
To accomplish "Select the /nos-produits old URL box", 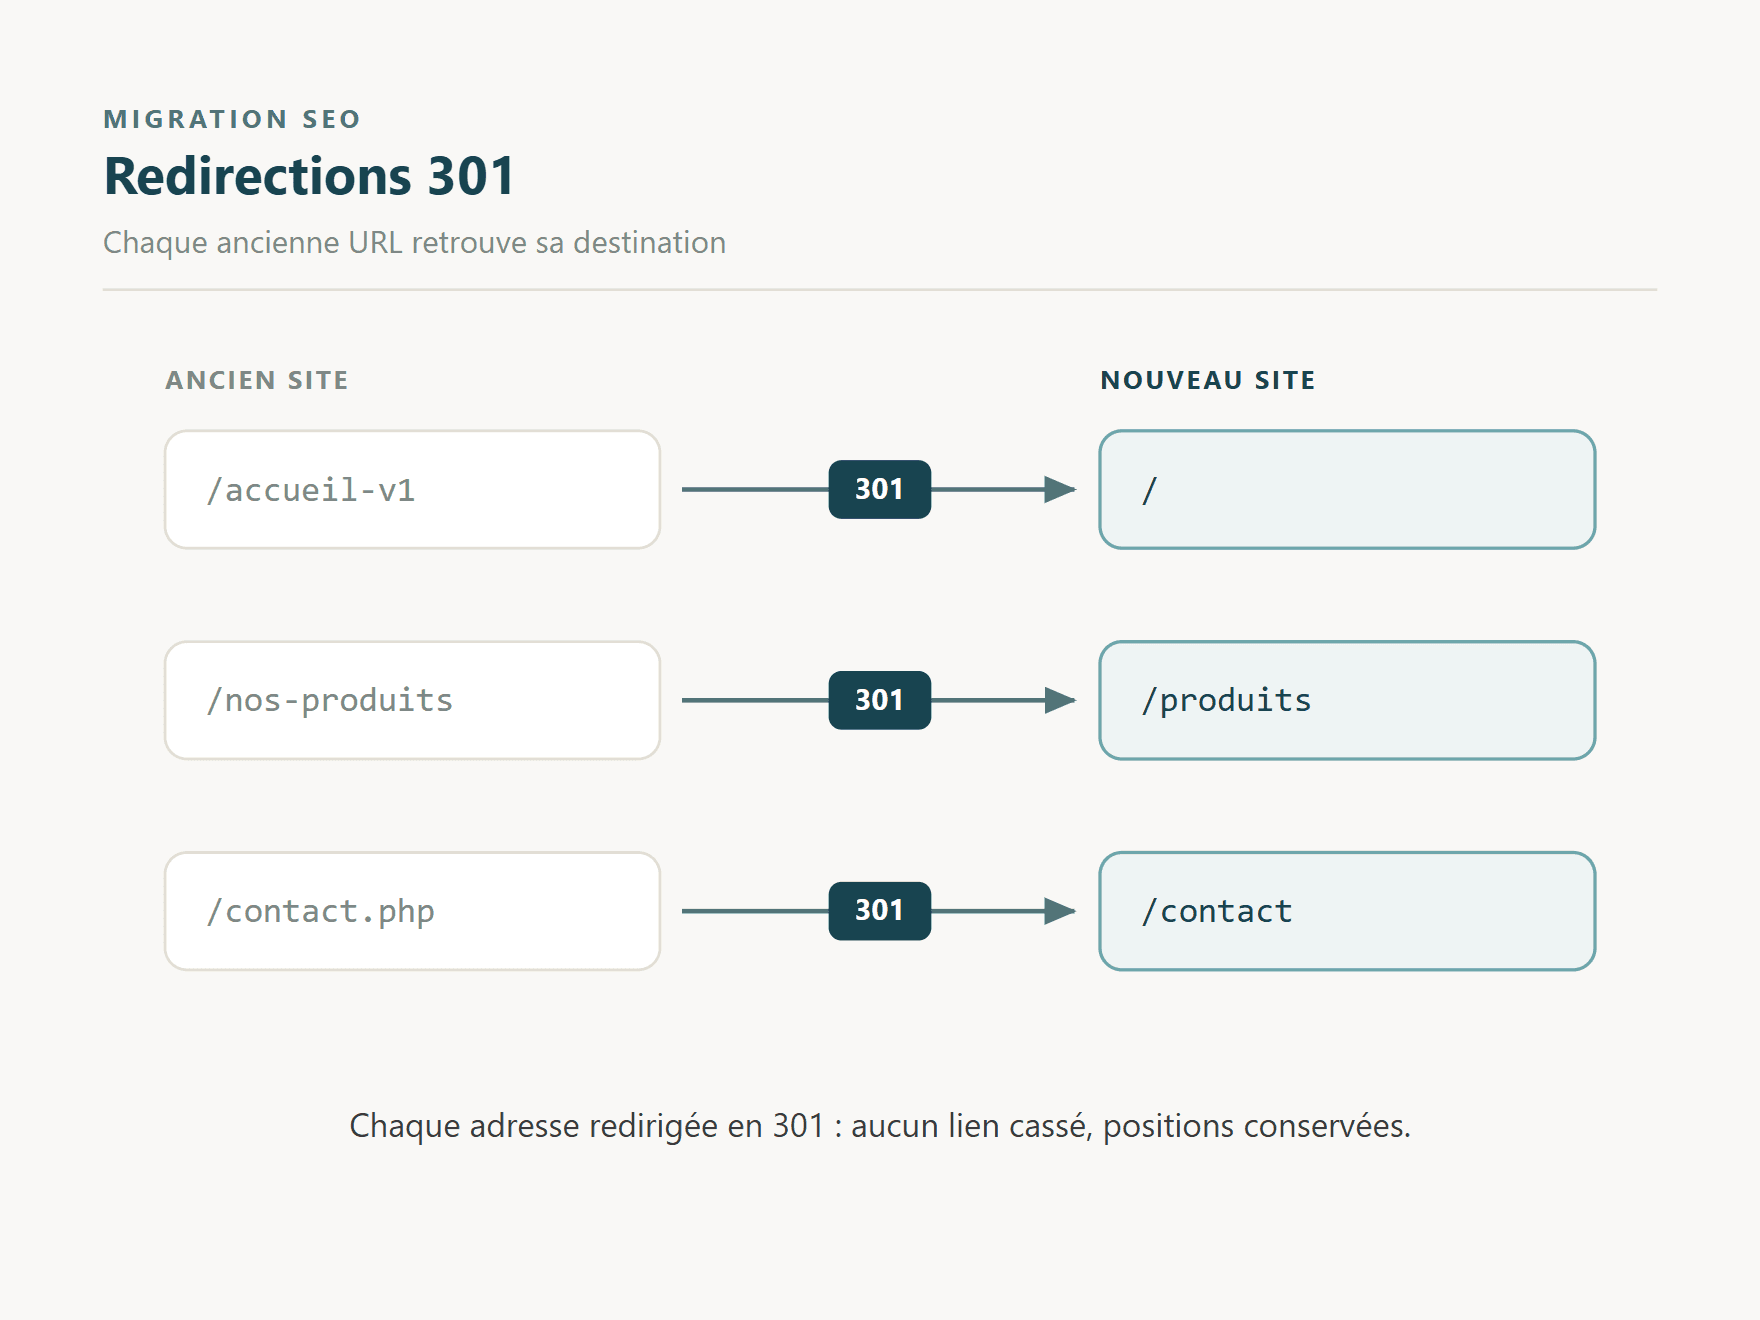I will [x=412, y=700].
